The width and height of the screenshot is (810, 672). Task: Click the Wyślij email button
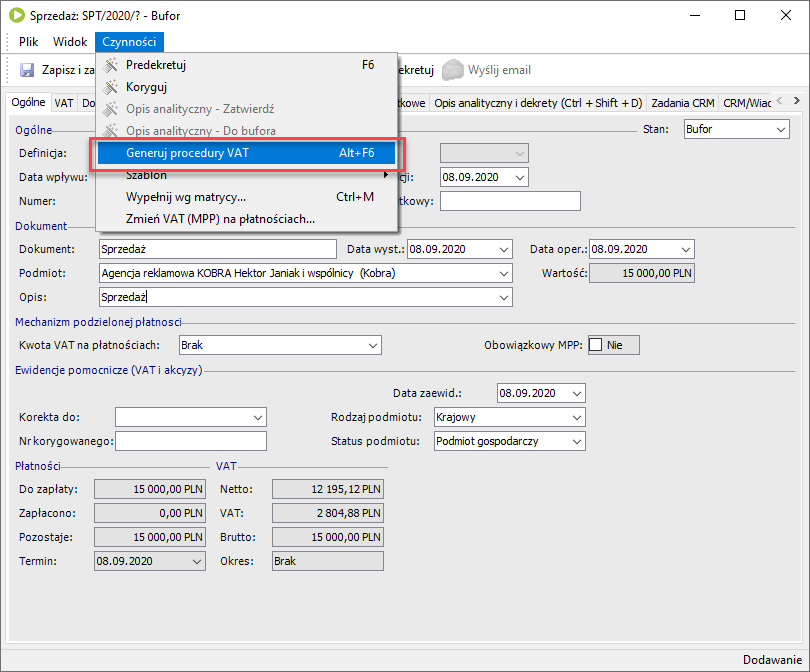pos(487,70)
